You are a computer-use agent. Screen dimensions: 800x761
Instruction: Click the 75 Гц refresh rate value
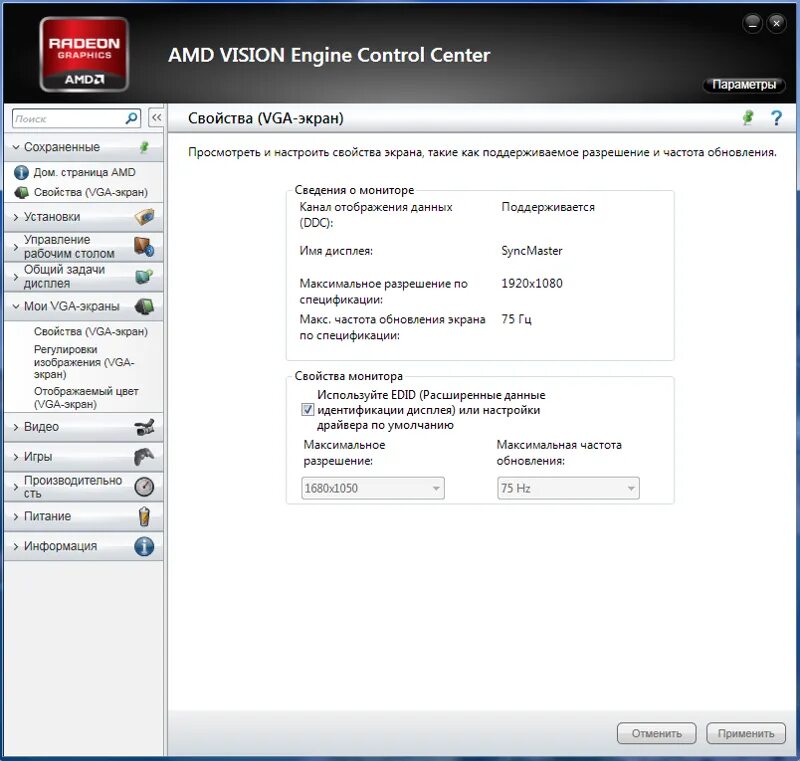point(516,319)
